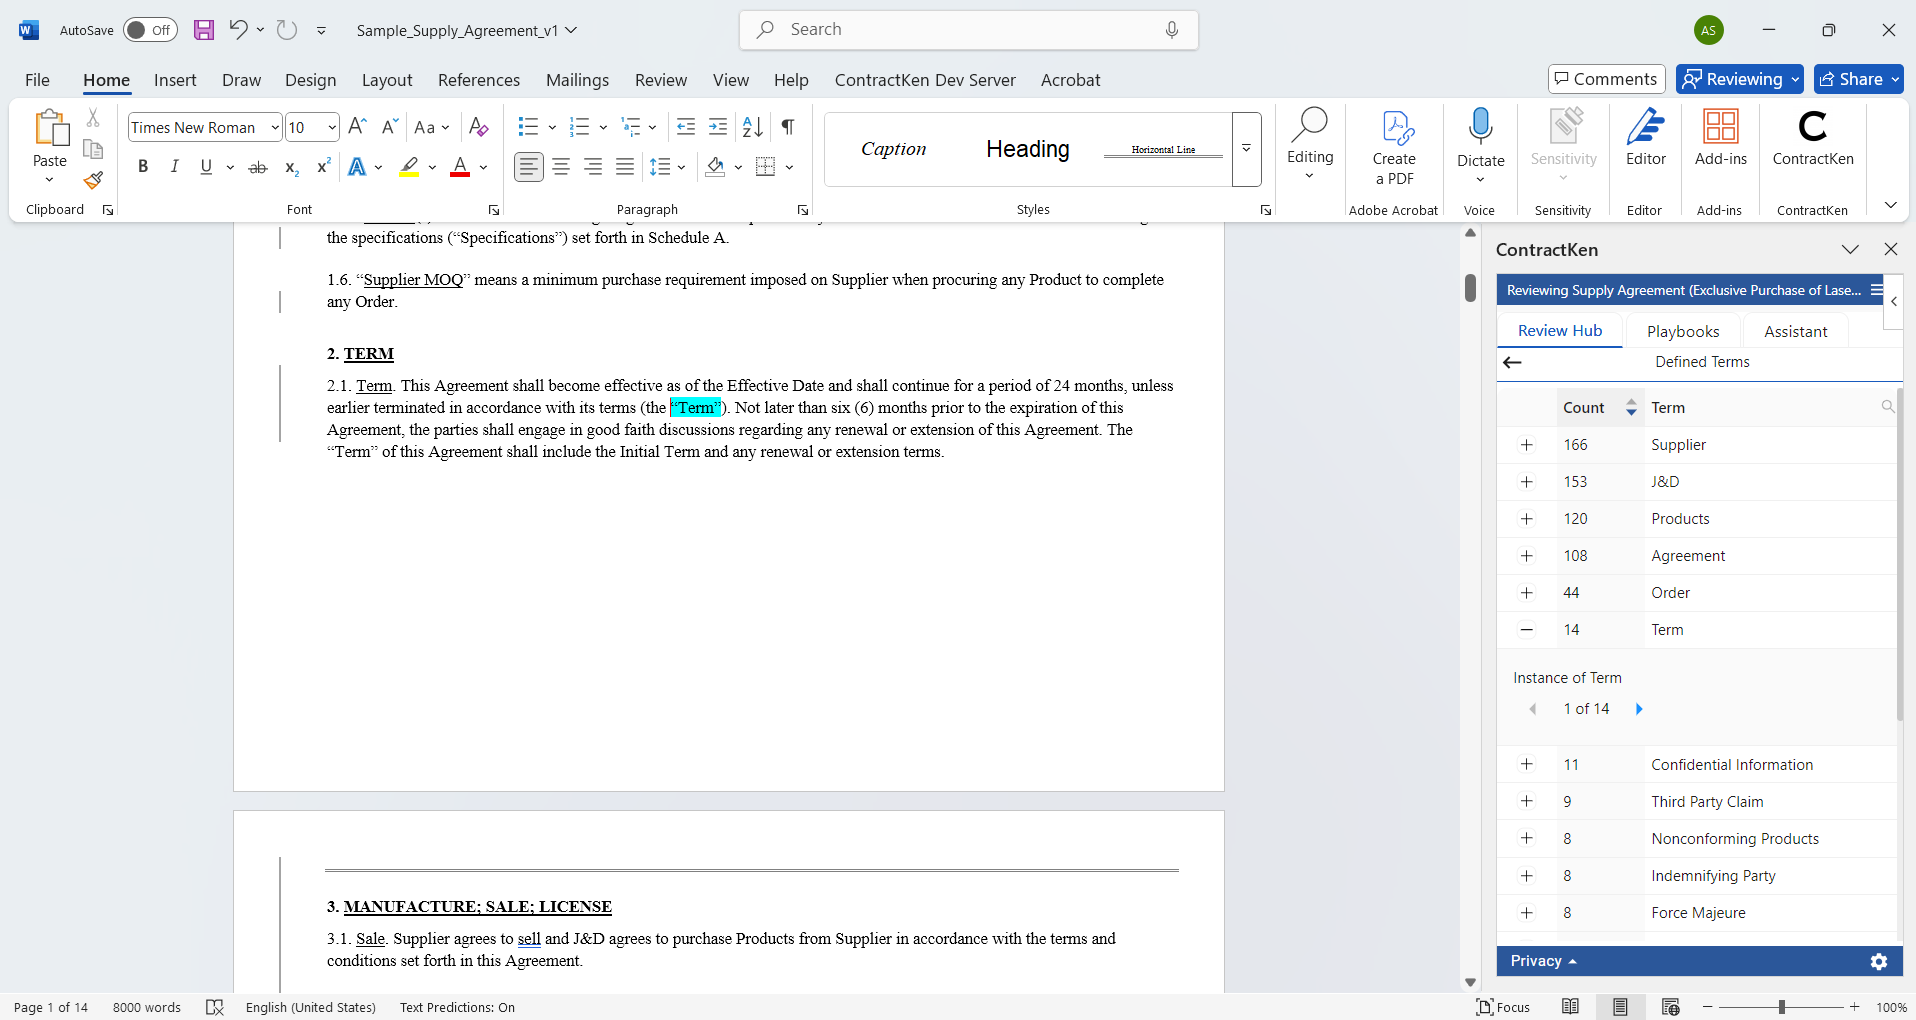The image size is (1916, 1020).
Task: Adjust the zoom slider handle
Action: [1782, 1007]
